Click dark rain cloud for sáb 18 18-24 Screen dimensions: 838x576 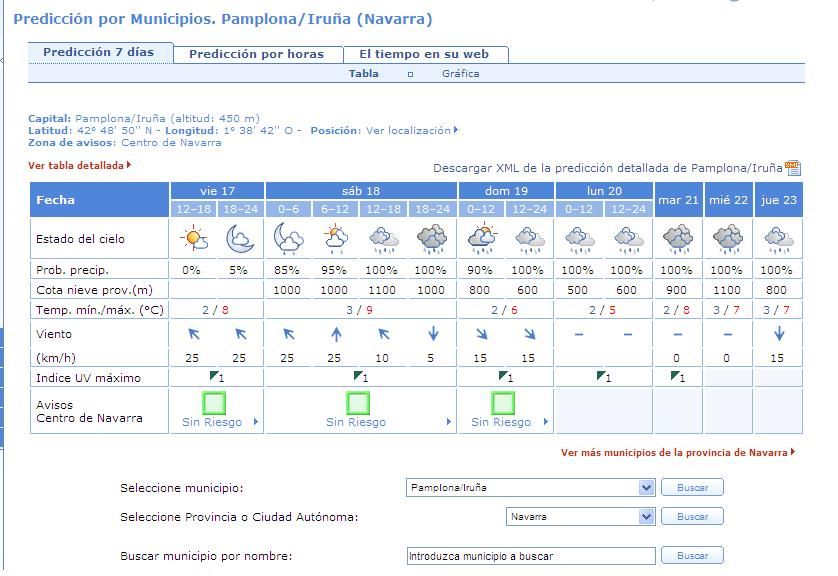point(432,238)
